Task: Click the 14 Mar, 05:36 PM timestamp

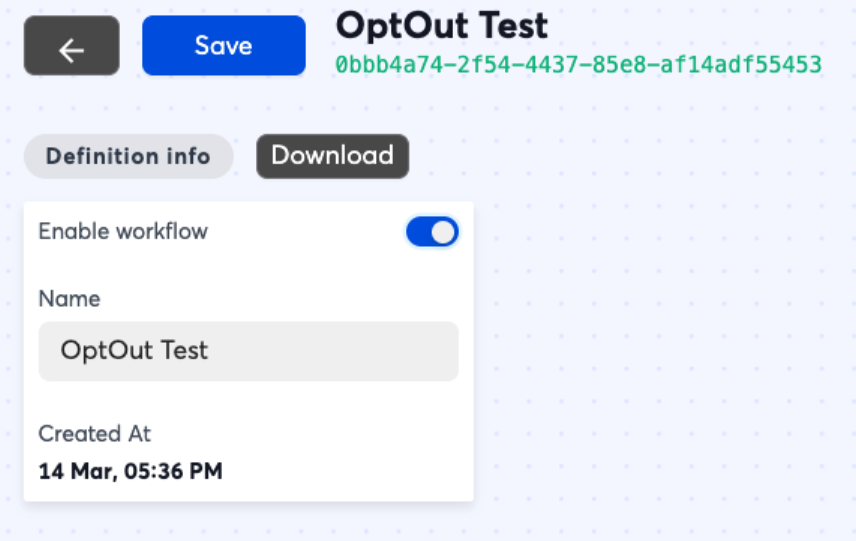Action: click(130, 471)
